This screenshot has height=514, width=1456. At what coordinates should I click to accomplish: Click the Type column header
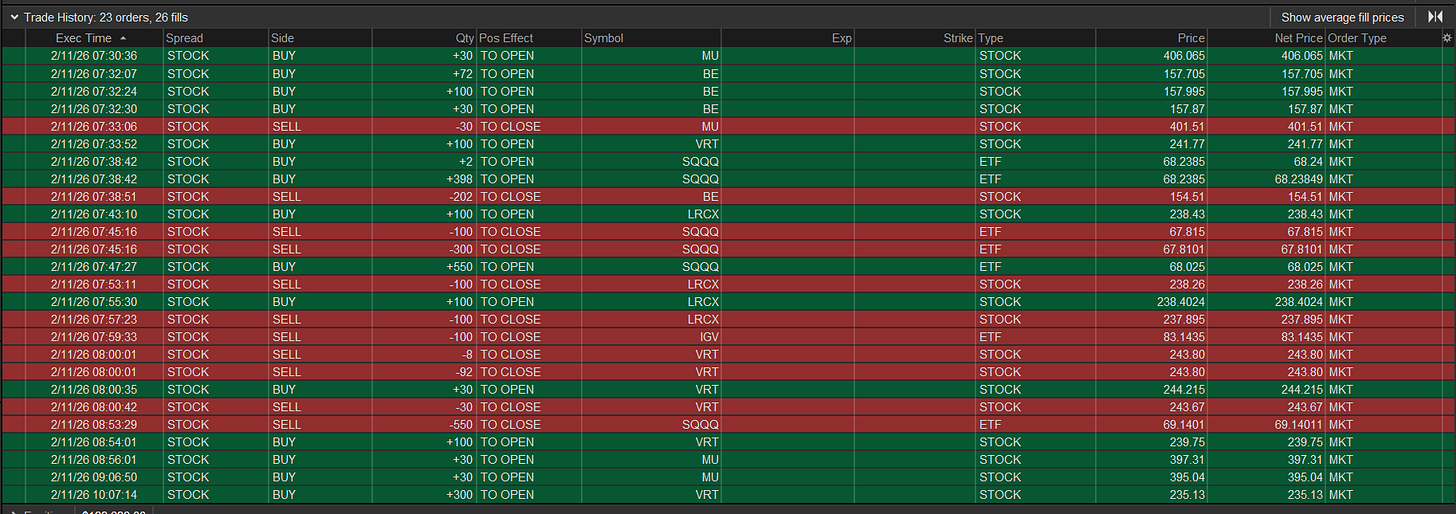[x=990, y=38]
